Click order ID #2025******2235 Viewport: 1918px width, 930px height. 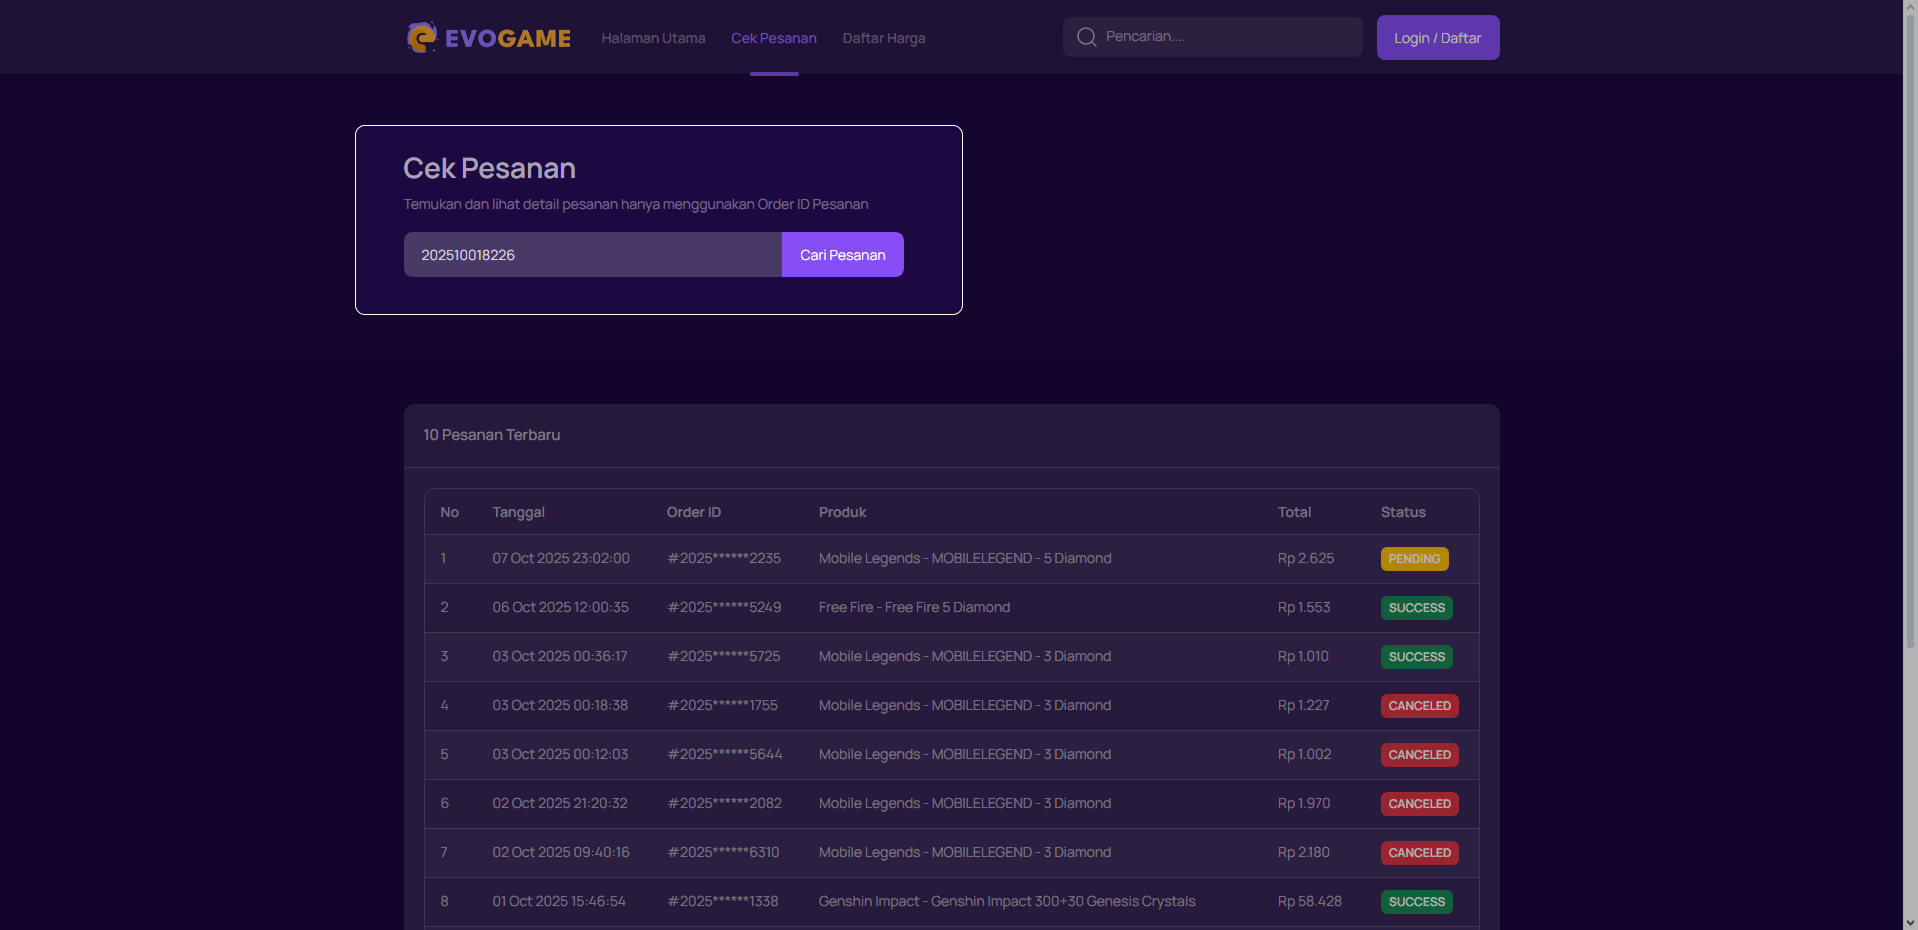coord(724,558)
